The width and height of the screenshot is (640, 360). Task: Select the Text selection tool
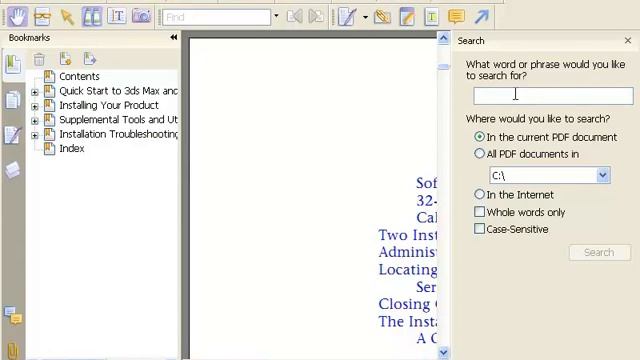pos(117,17)
